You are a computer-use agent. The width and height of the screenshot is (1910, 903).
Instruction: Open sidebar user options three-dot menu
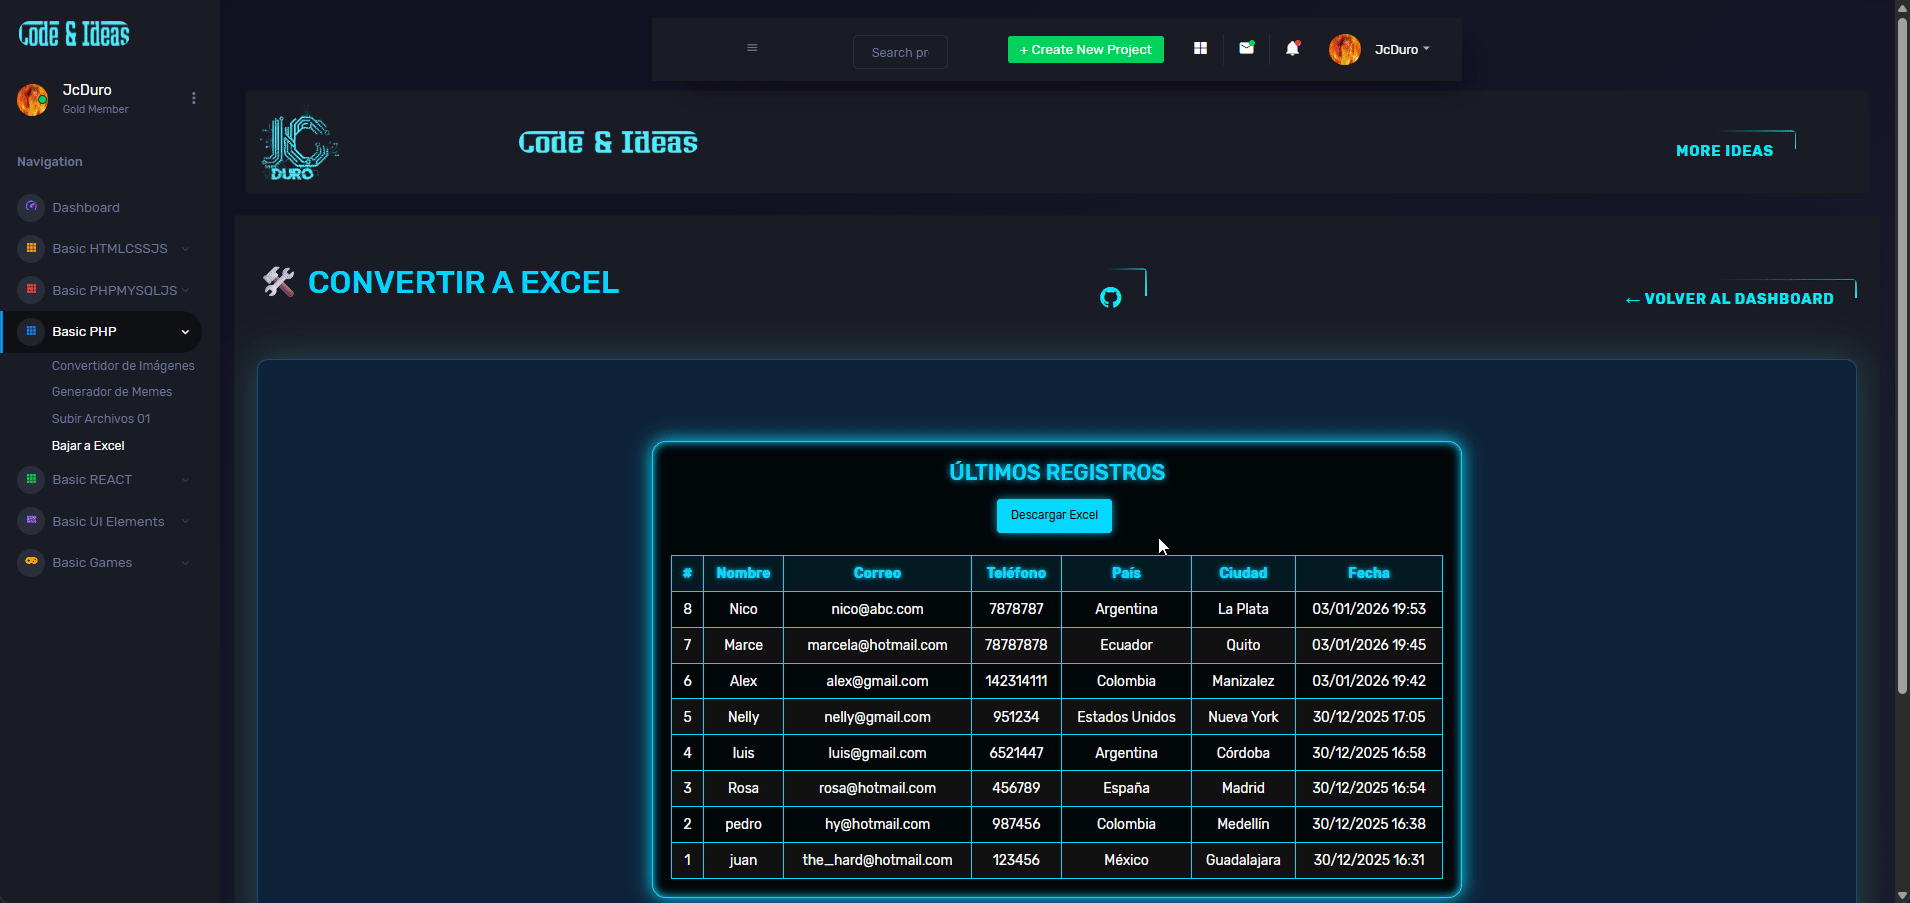(x=194, y=98)
